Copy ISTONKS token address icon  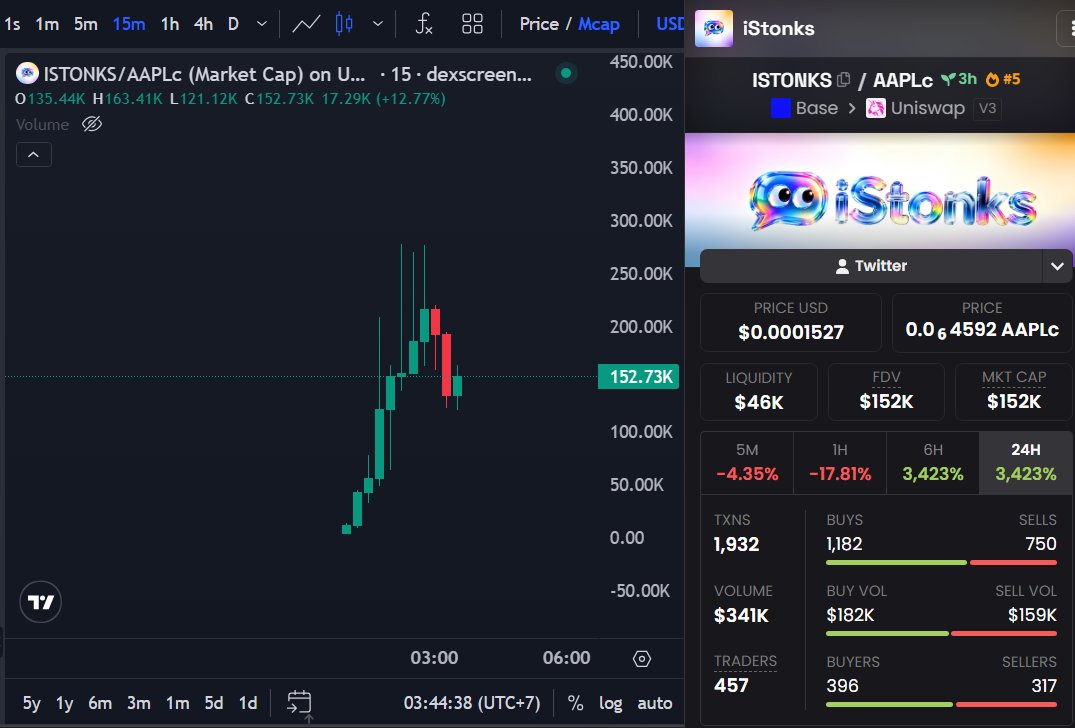point(843,80)
